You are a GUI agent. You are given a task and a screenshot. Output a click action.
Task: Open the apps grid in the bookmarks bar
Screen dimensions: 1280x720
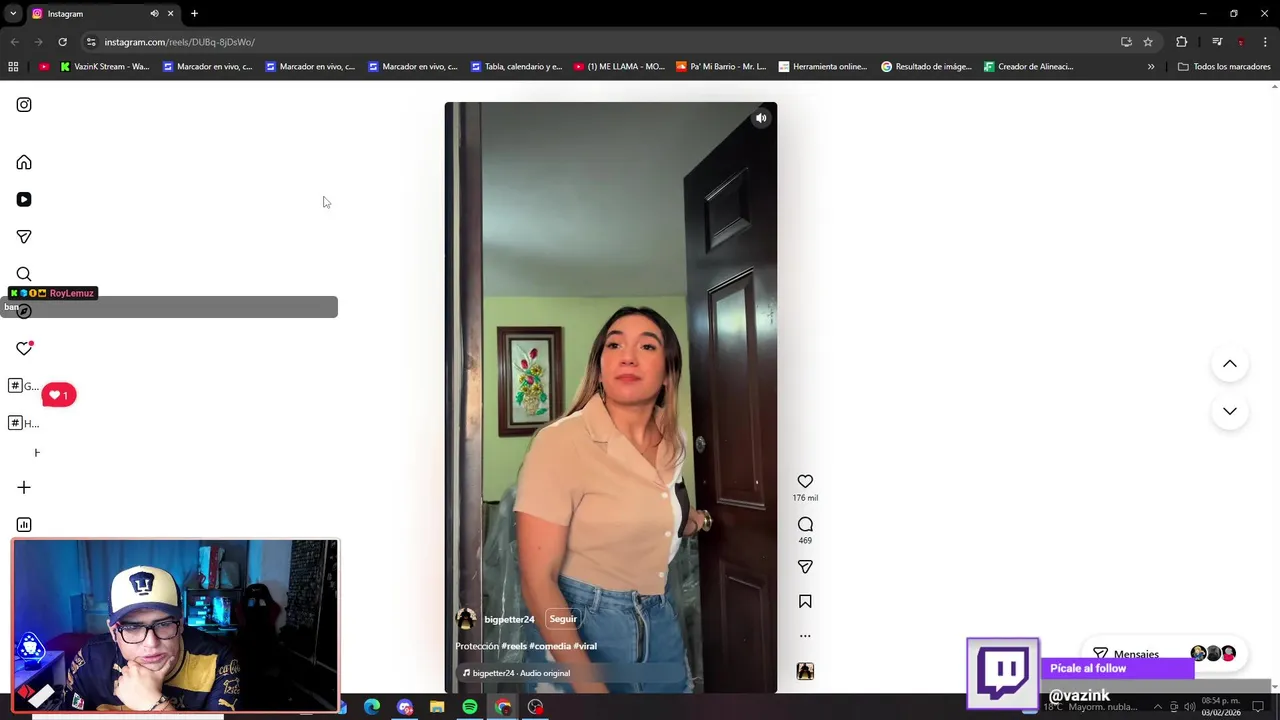pyautogui.click(x=13, y=67)
